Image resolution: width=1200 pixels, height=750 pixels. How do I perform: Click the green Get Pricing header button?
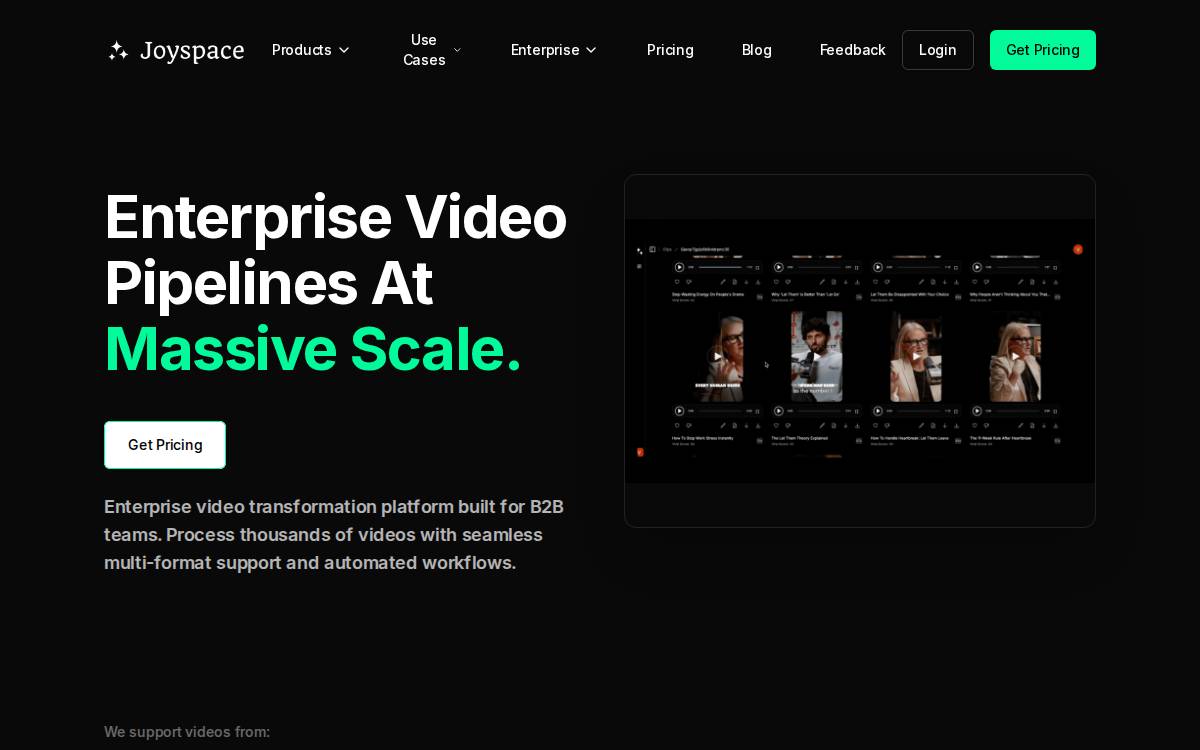tap(1043, 50)
